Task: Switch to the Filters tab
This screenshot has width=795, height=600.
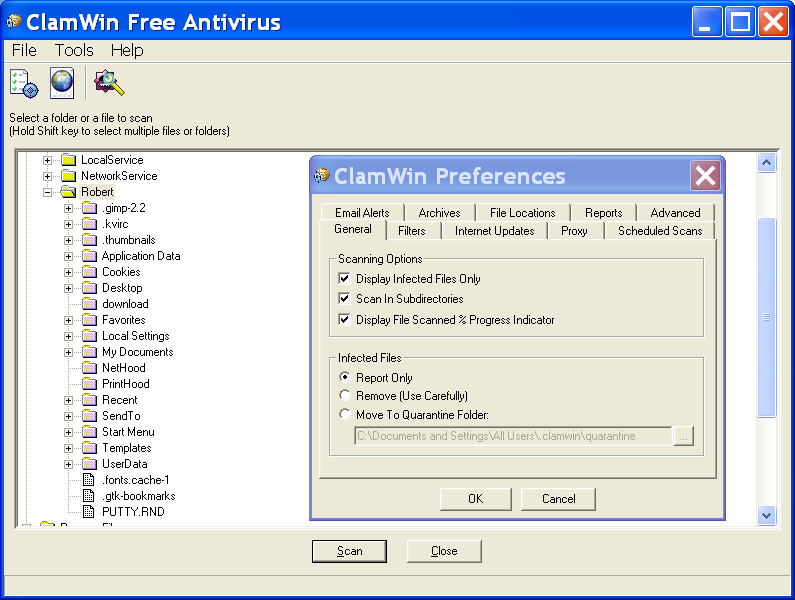Action: coord(412,231)
